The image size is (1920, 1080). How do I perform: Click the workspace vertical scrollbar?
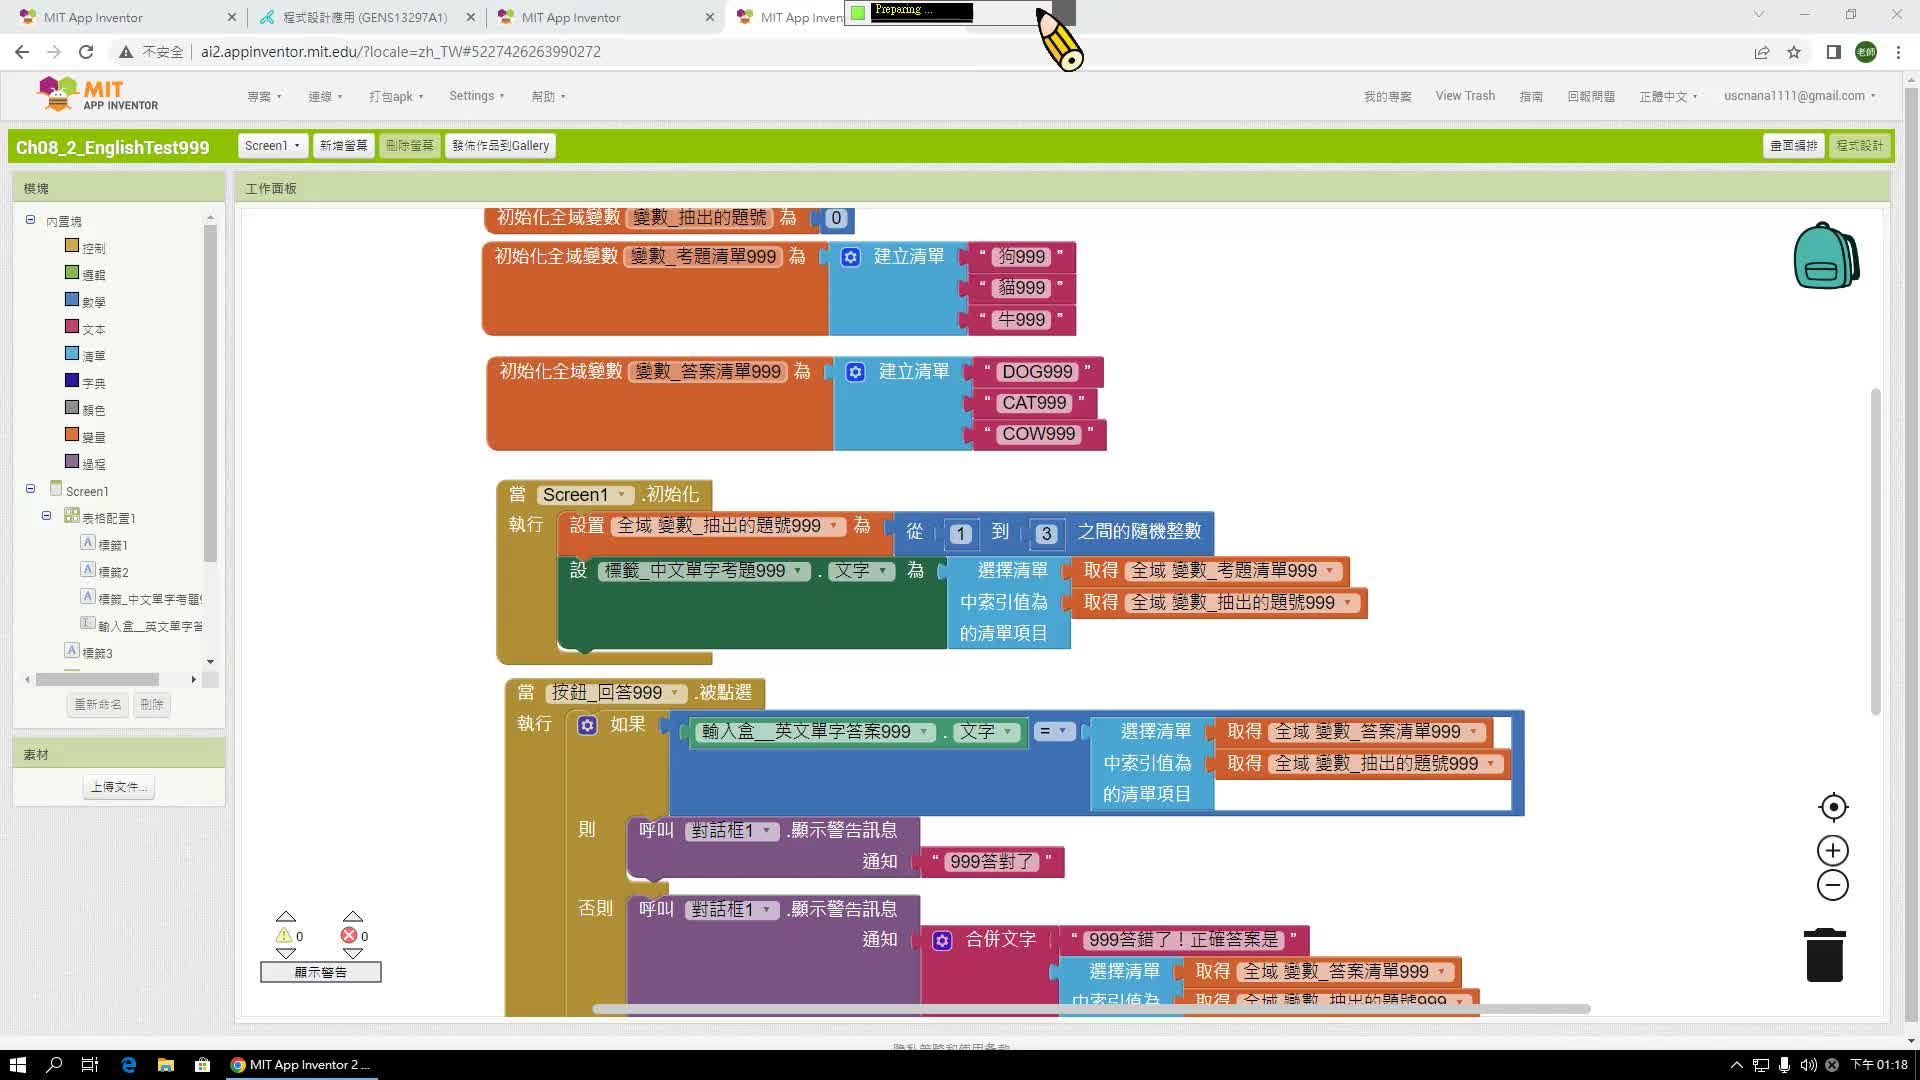pyautogui.click(x=1876, y=552)
